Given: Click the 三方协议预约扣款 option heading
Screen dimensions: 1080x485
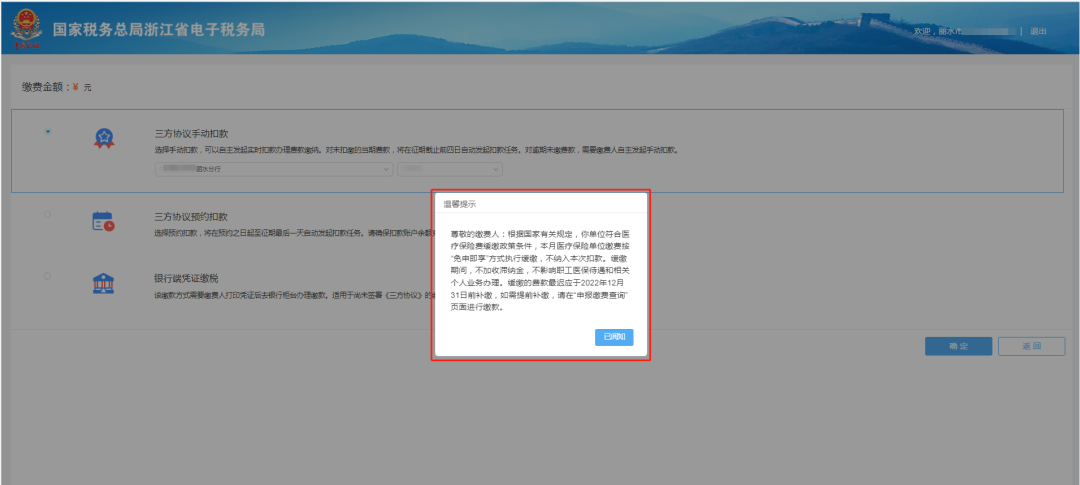Looking at the screenshot, I should click(191, 216).
